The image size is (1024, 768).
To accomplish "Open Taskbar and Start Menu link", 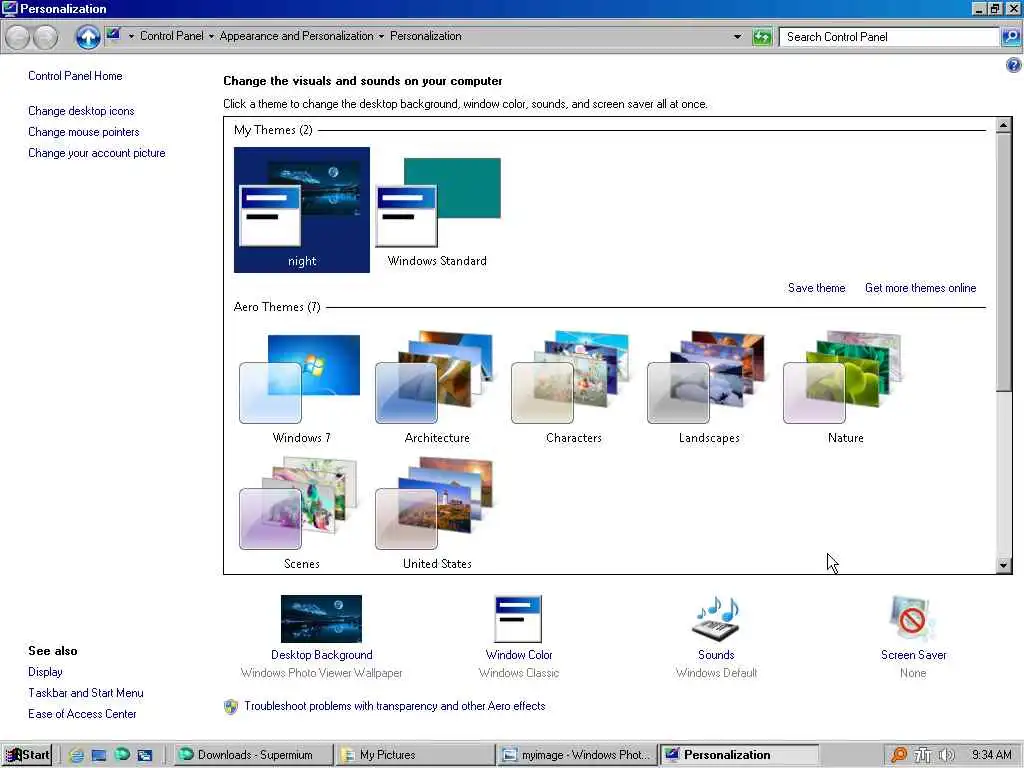I will coord(86,693).
